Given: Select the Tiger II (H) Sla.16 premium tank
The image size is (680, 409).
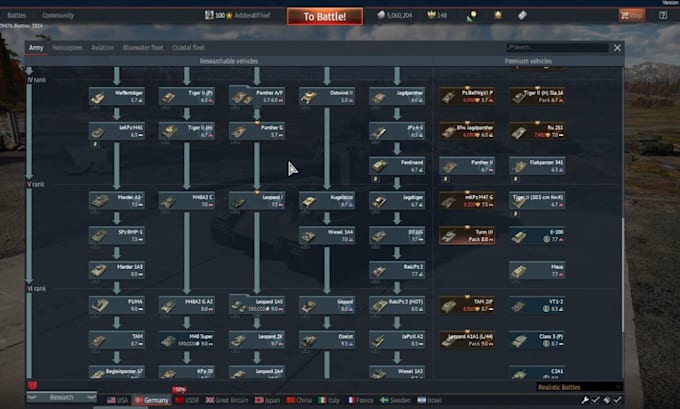Looking at the screenshot, I should tap(537, 96).
